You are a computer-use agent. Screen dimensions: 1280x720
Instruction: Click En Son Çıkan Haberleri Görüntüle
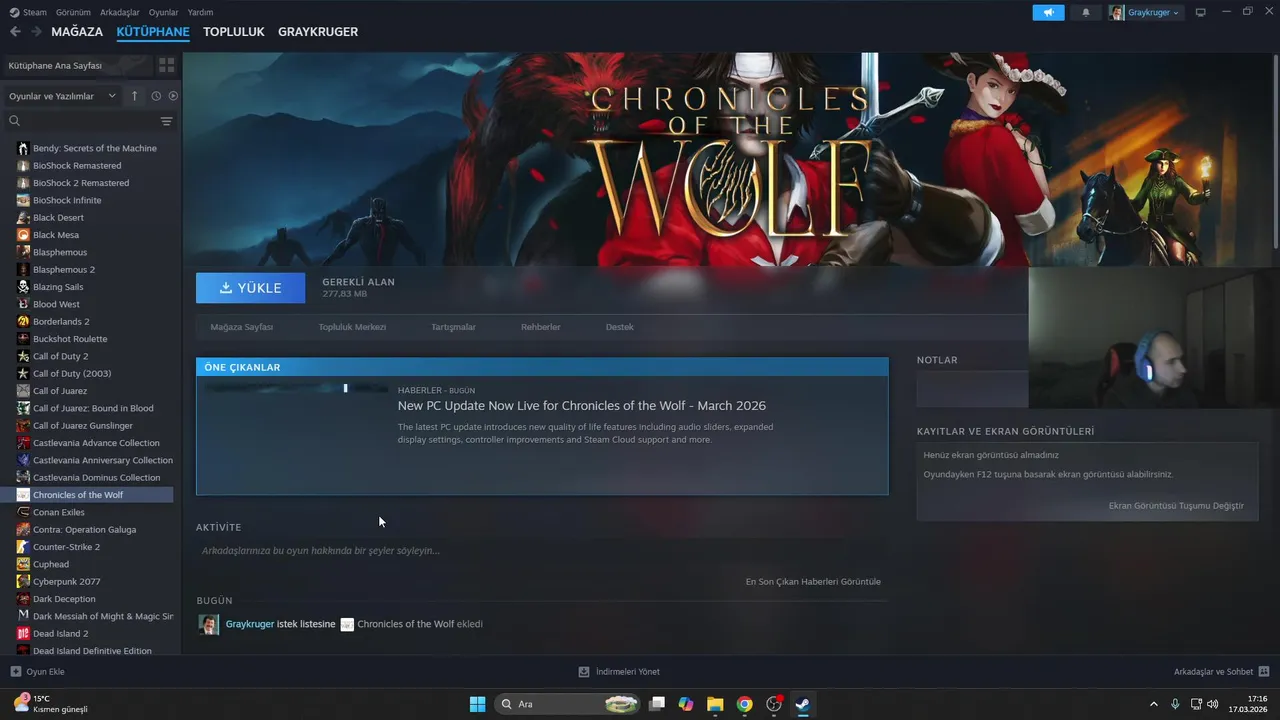813,581
